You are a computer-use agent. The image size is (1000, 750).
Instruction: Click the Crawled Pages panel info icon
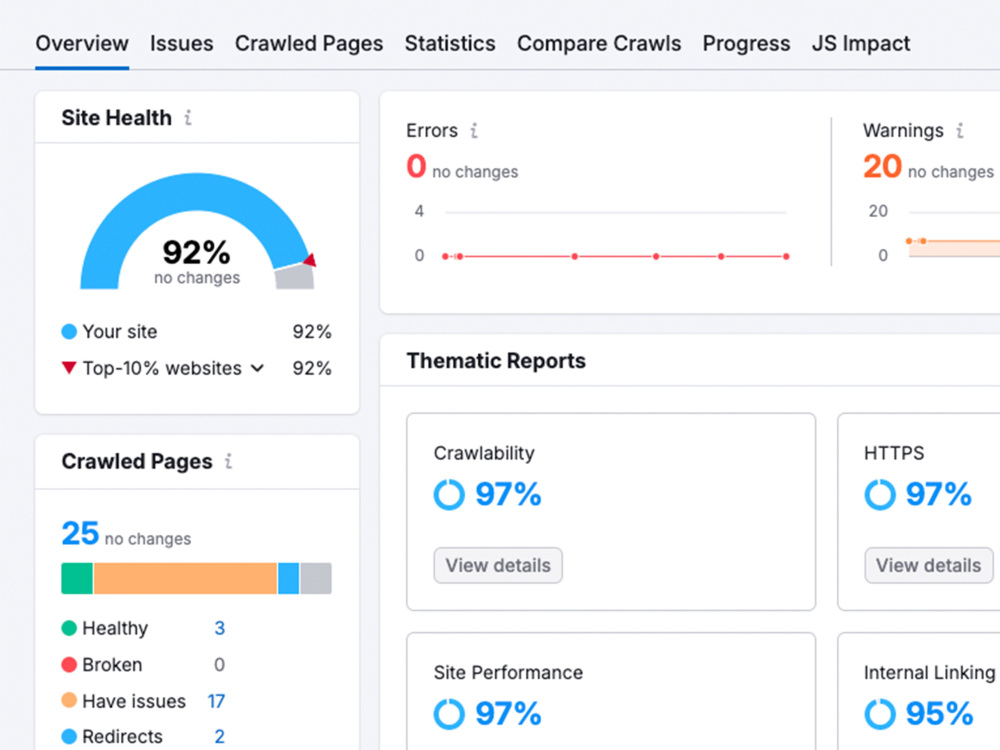pos(228,461)
